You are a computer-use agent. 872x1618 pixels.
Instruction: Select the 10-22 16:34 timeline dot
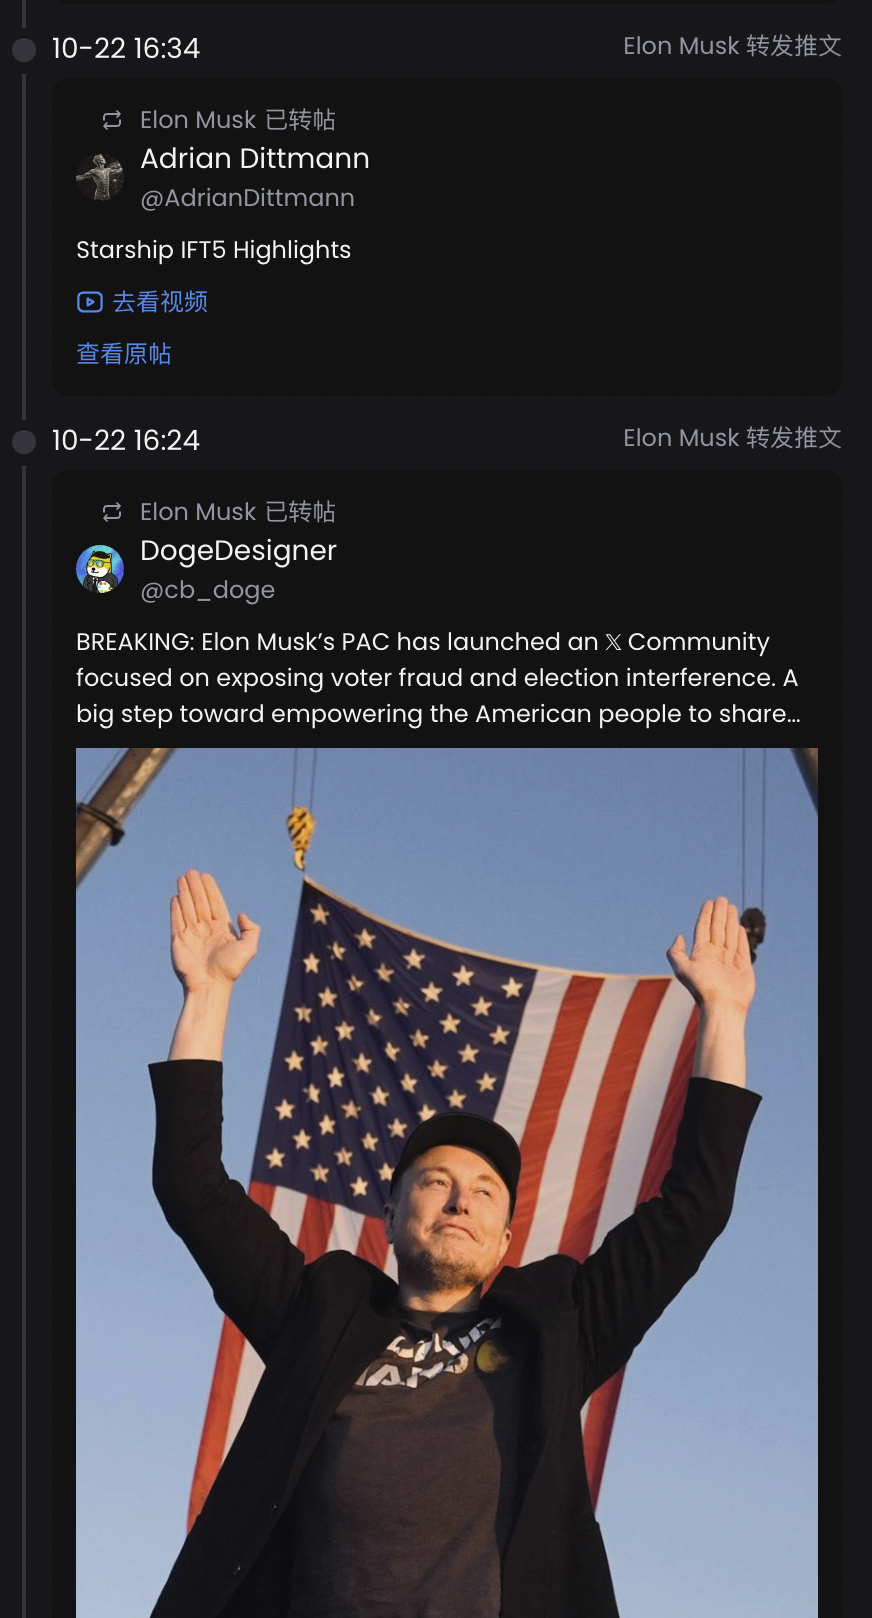(x=24, y=49)
